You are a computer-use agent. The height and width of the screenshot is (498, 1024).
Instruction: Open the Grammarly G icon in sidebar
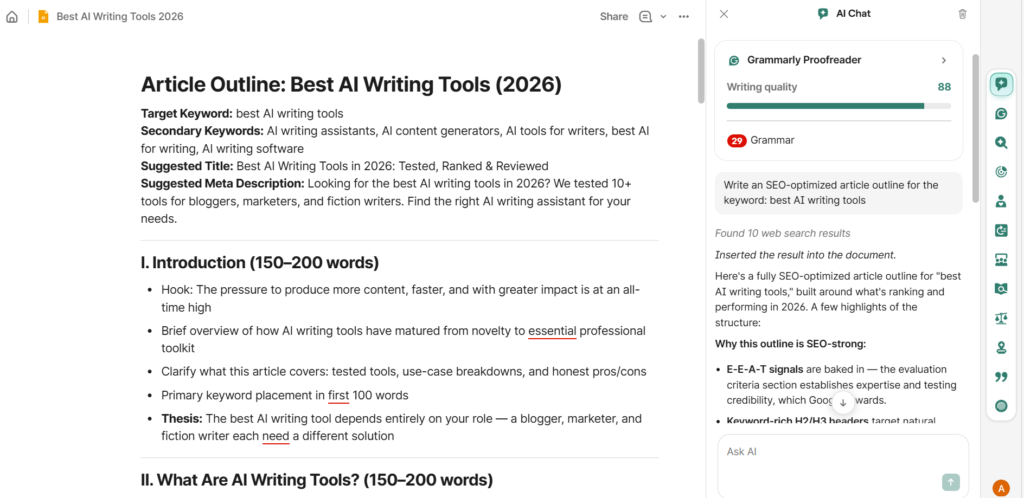point(1001,114)
